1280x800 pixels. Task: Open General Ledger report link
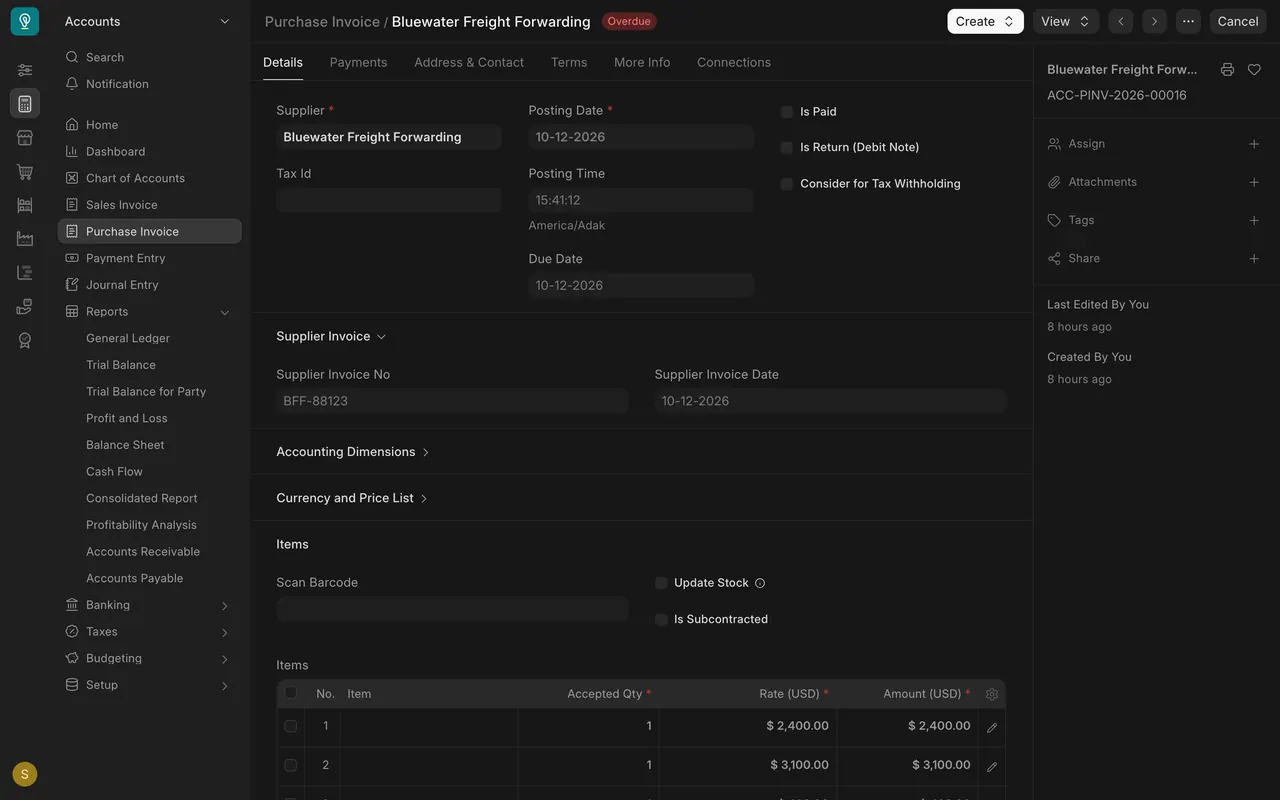pyautogui.click(x=128, y=338)
